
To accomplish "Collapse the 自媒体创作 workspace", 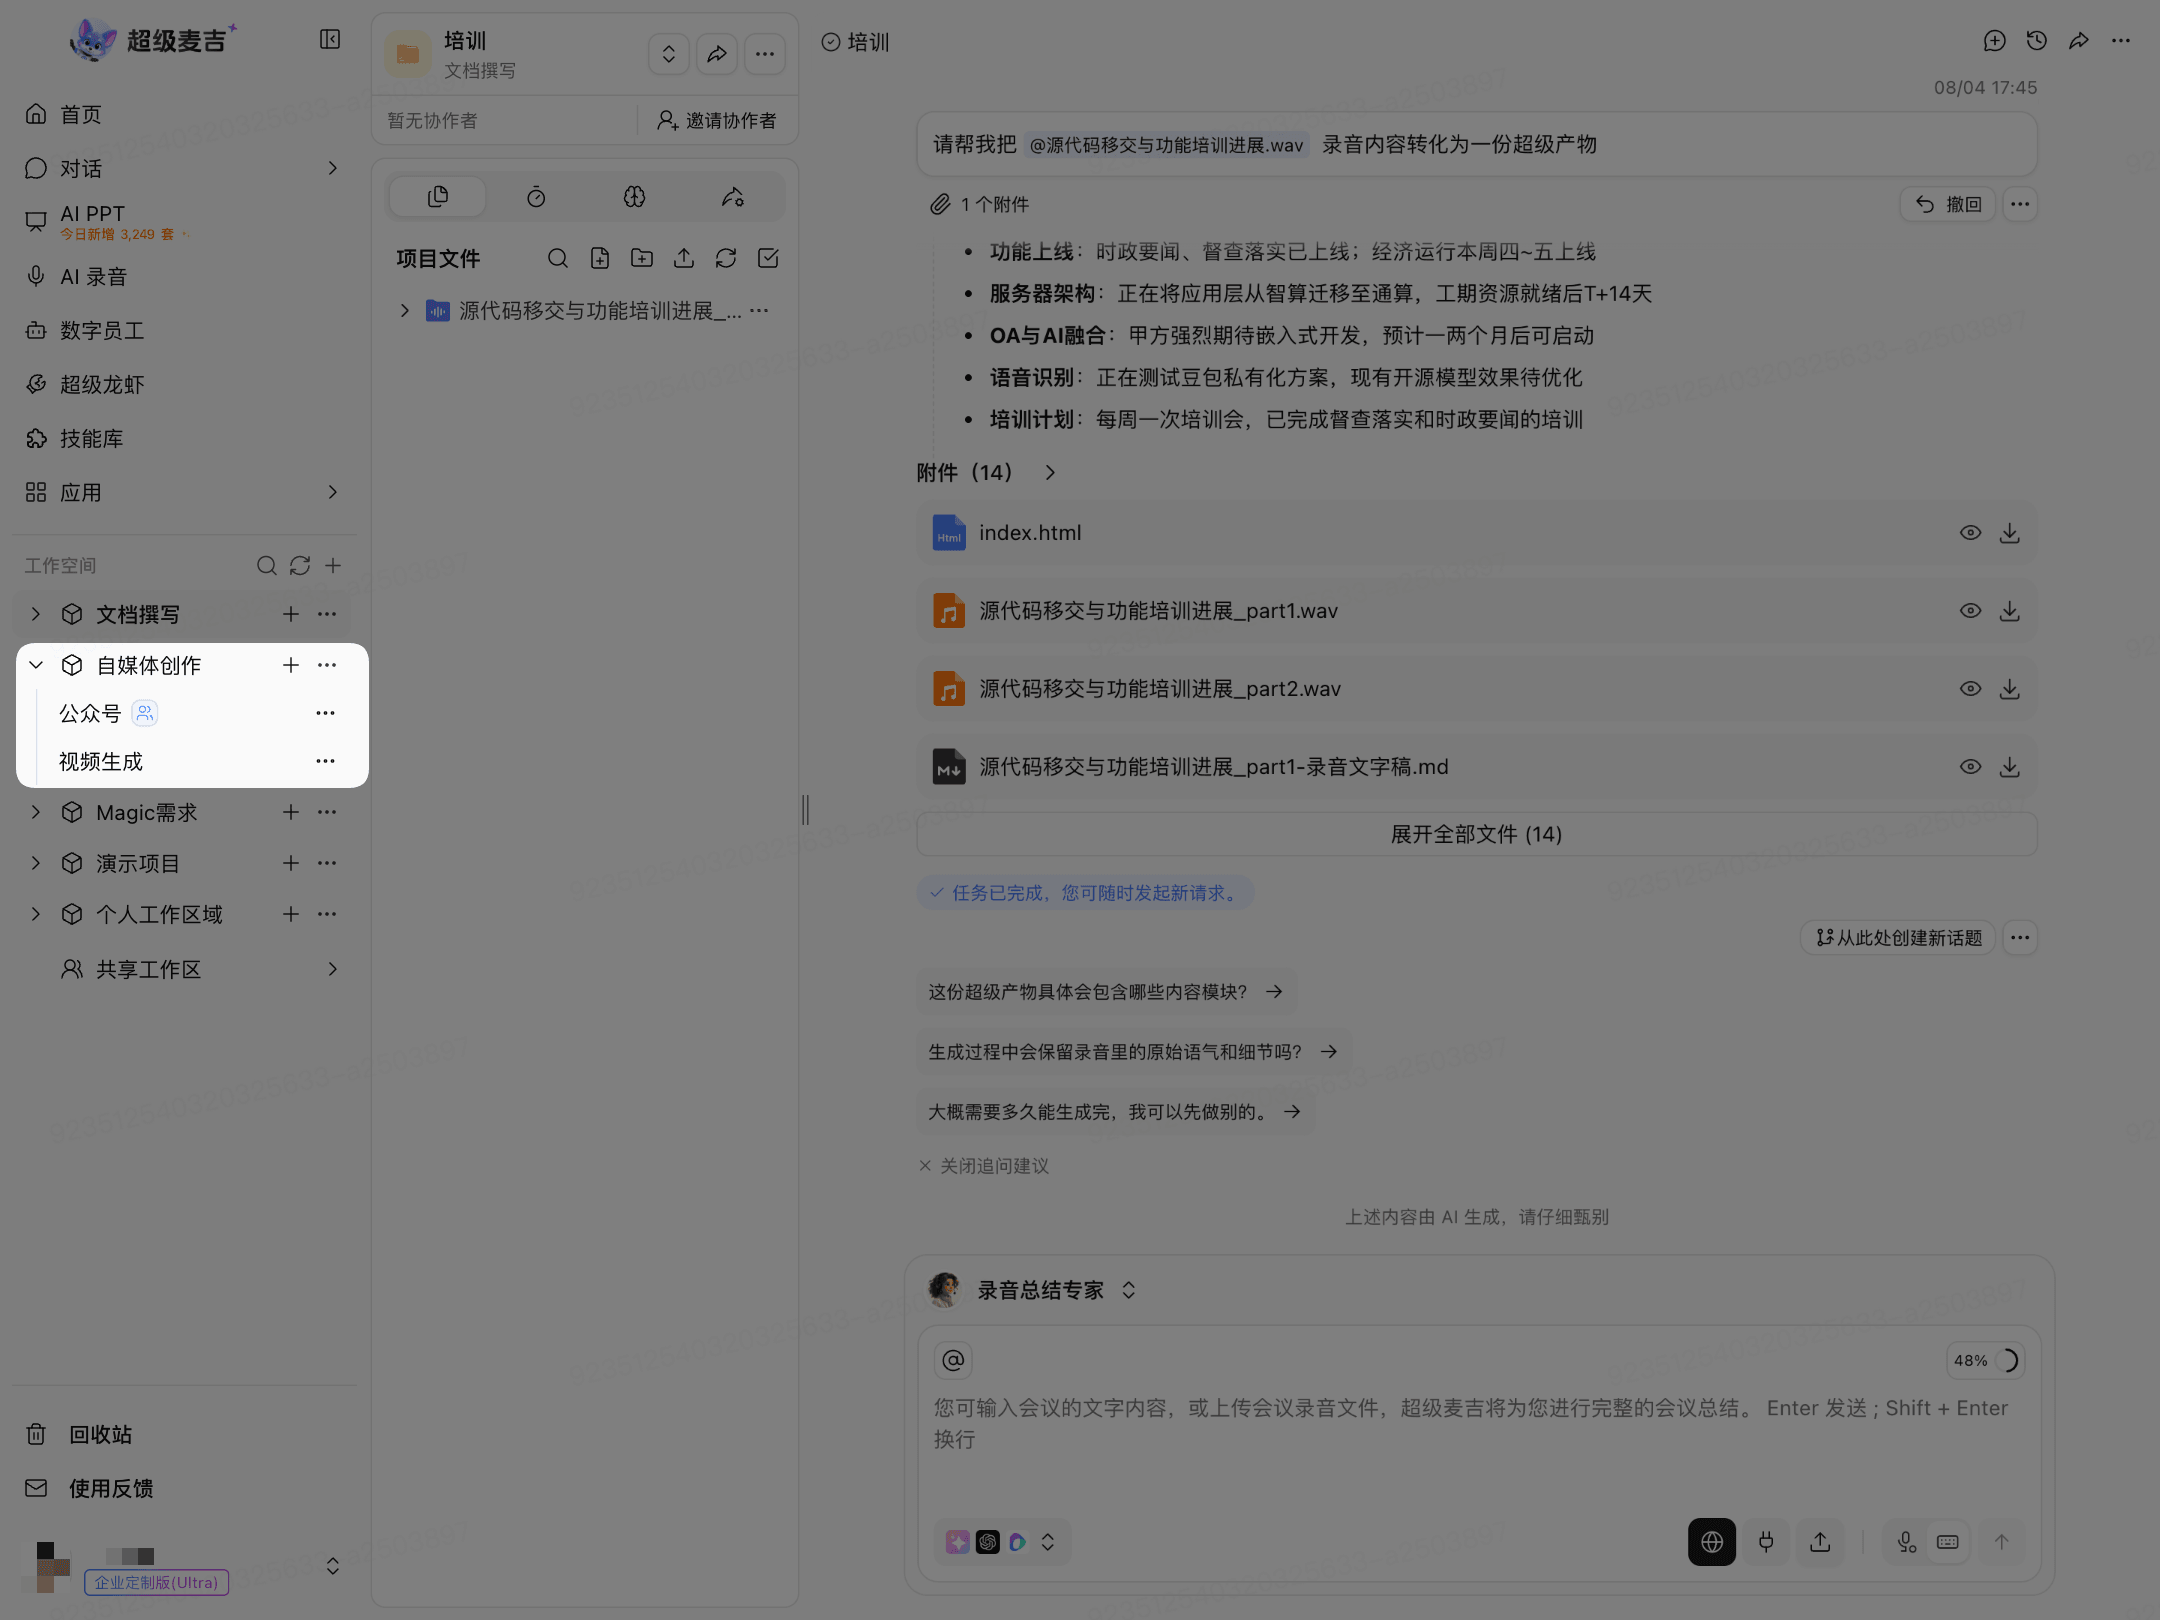I will coord(36,665).
